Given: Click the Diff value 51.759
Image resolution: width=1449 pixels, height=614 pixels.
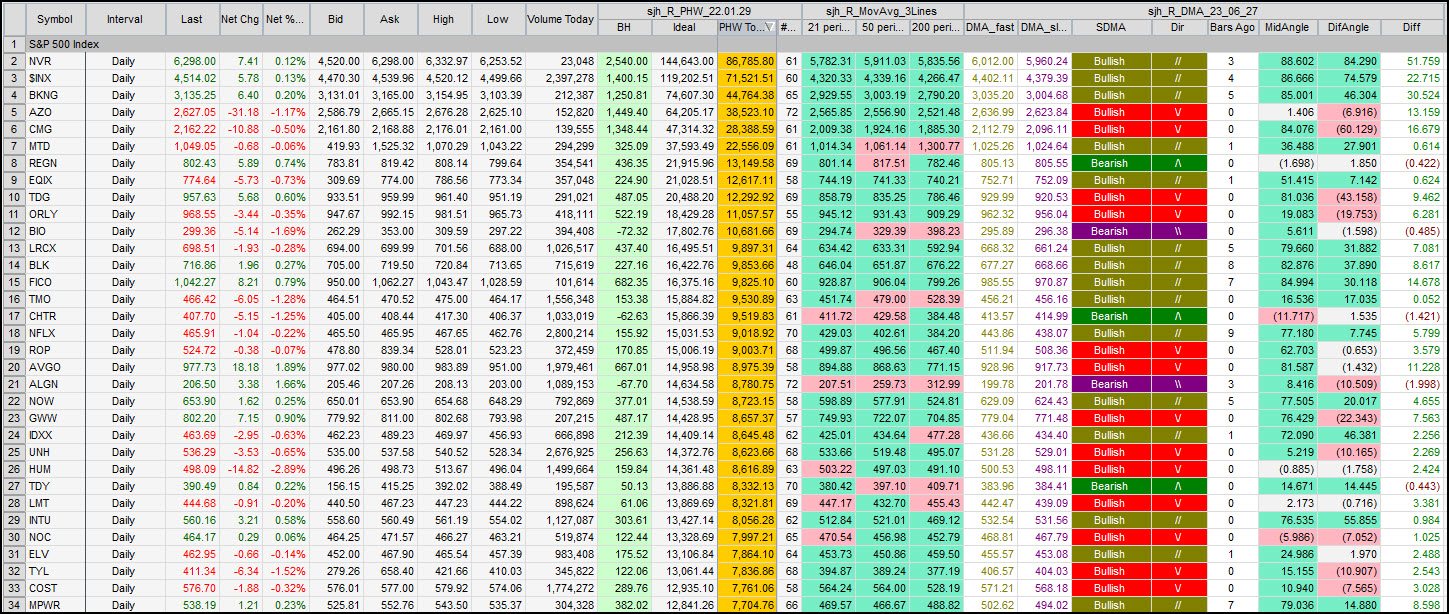Looking at the screenshot, I should pos(1412,62).
